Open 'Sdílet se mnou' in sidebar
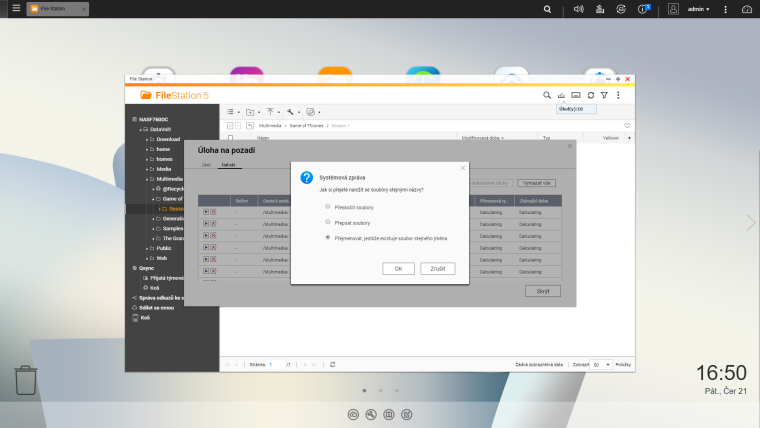This screenshot has width=760, height=428. (156, 308)
